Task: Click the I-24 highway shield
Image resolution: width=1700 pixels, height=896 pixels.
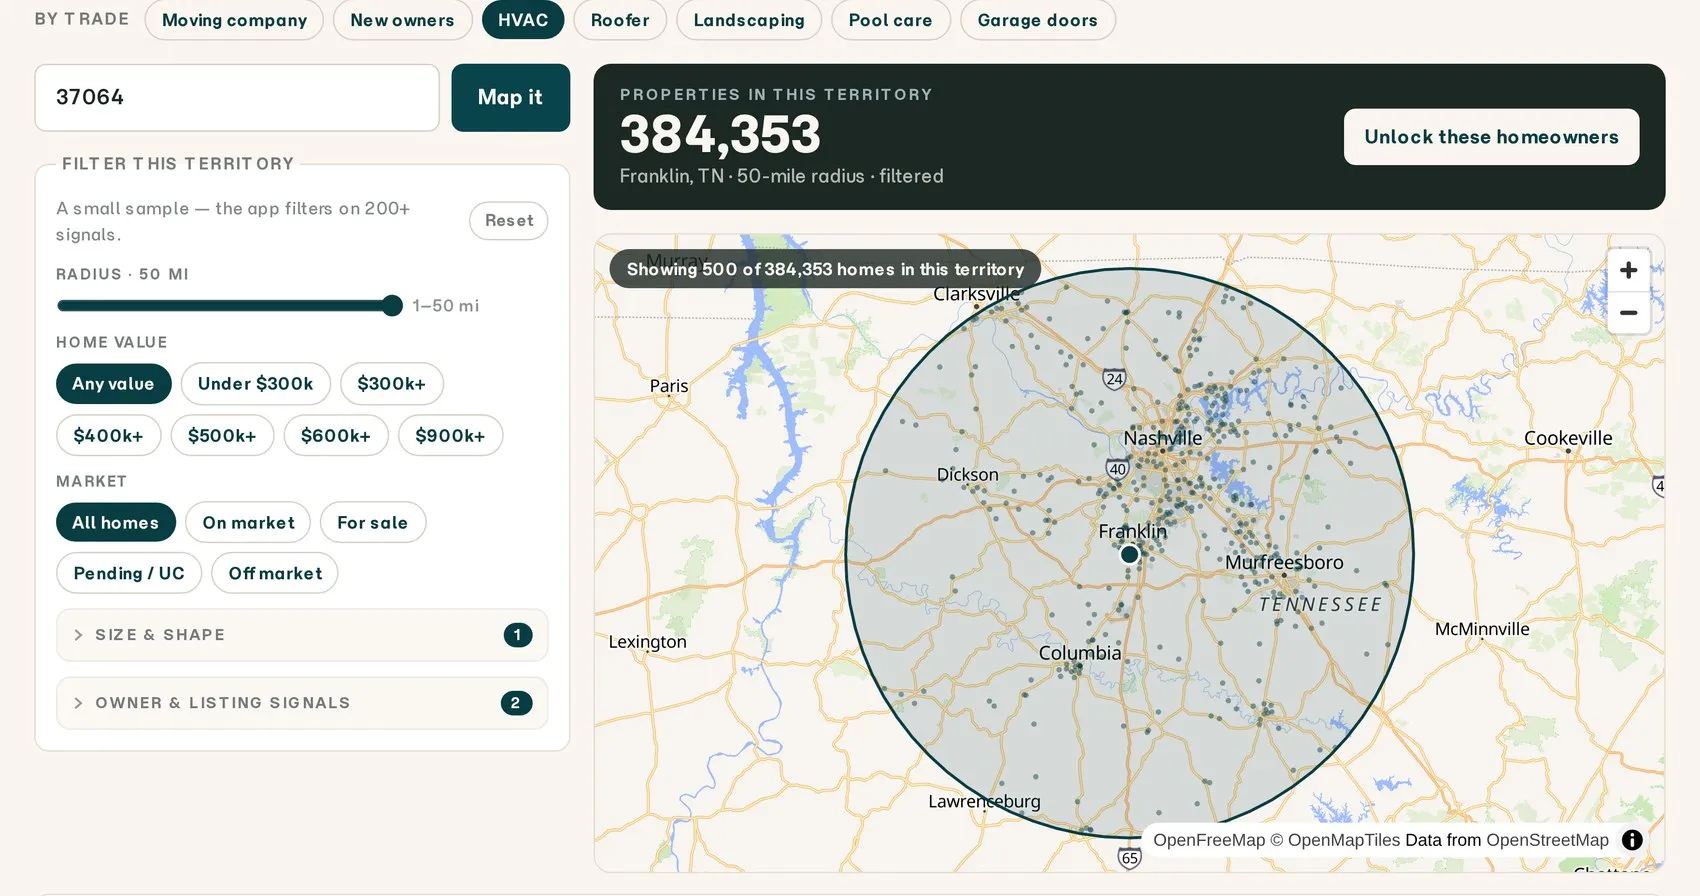Action: (1114, 379)
